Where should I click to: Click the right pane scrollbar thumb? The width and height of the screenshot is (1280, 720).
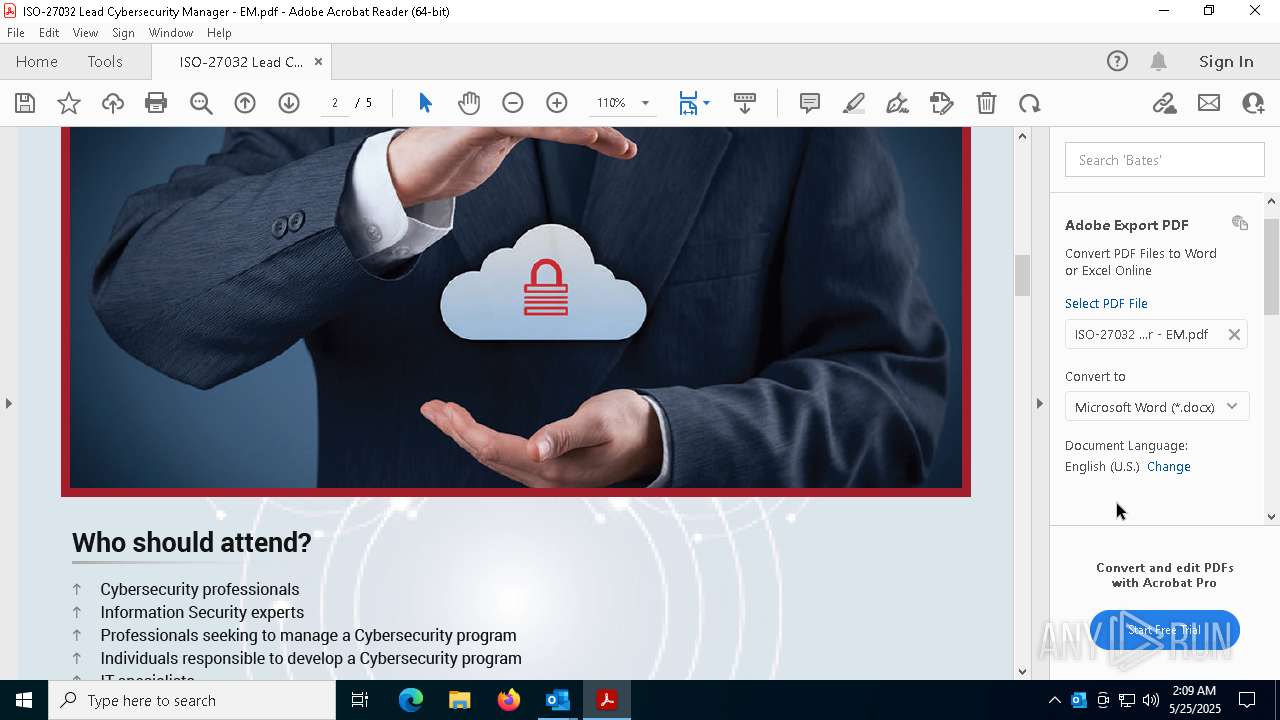coord(1271,266)
